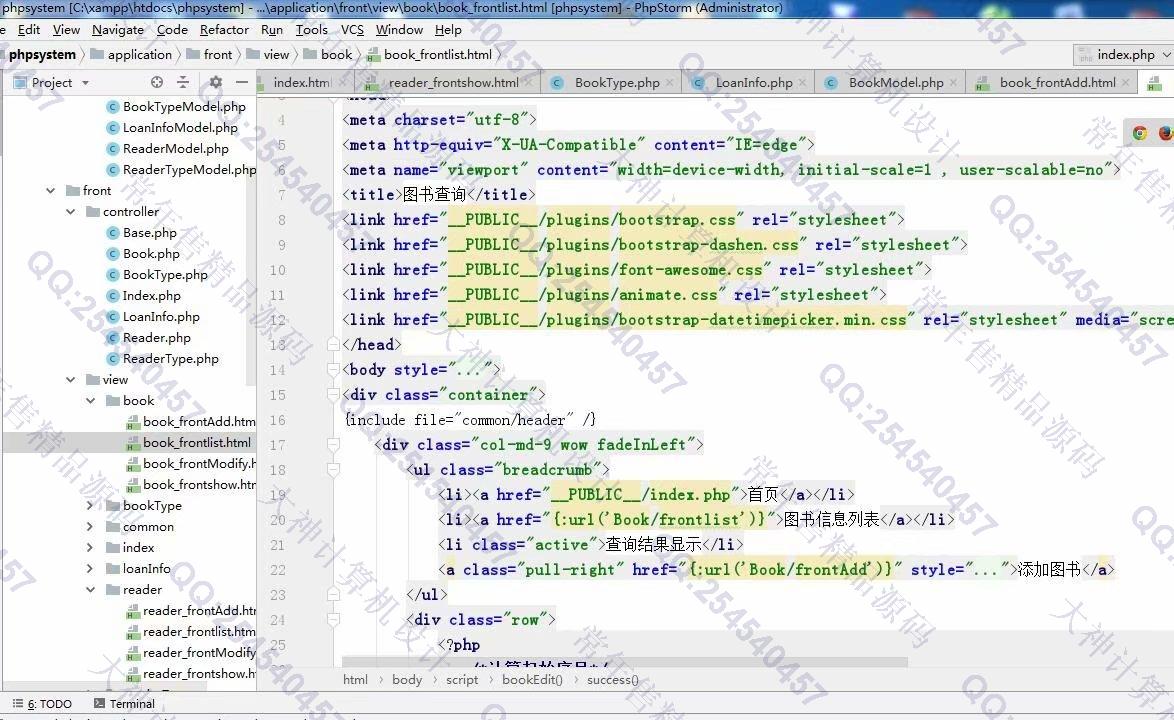This screenshot has width=1174, height=720.
Task: Click phpsystem in navigation bar
Action: [42, 55]
